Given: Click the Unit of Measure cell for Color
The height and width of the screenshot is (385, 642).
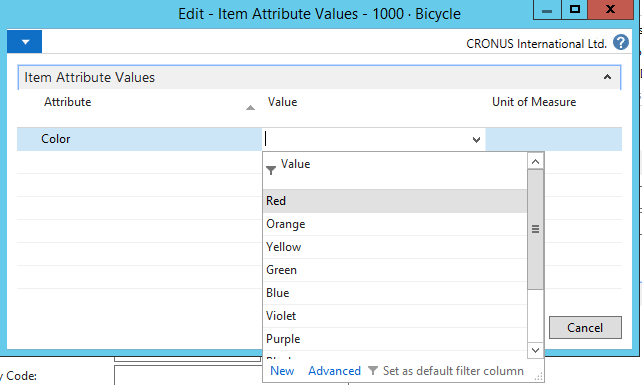Looking at the screenshot, I should point(554,139).
